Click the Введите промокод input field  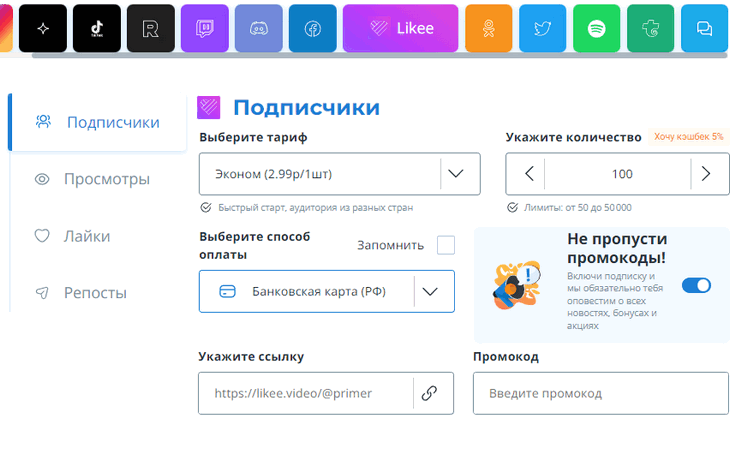(601, 393)
